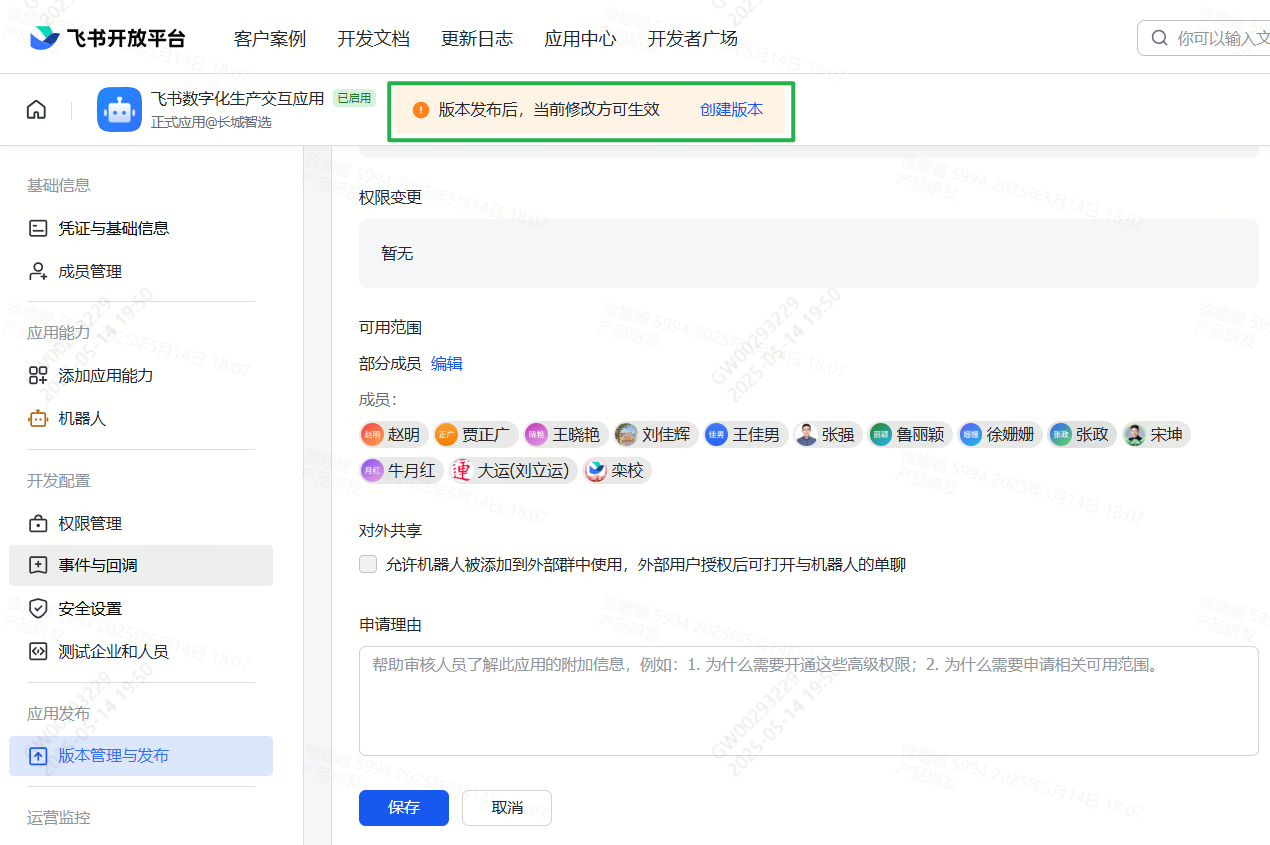
Task: Open 应用中心 in top navigation
Action: [x=580, y=39]
